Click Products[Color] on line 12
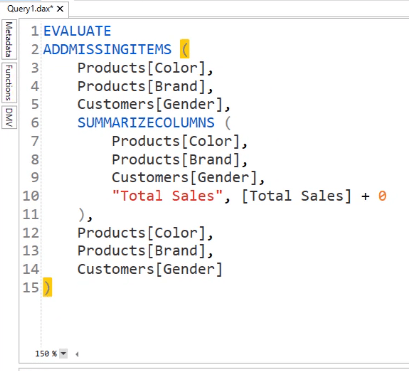Screen dimensions: 409x371 [x=141, y=233]
